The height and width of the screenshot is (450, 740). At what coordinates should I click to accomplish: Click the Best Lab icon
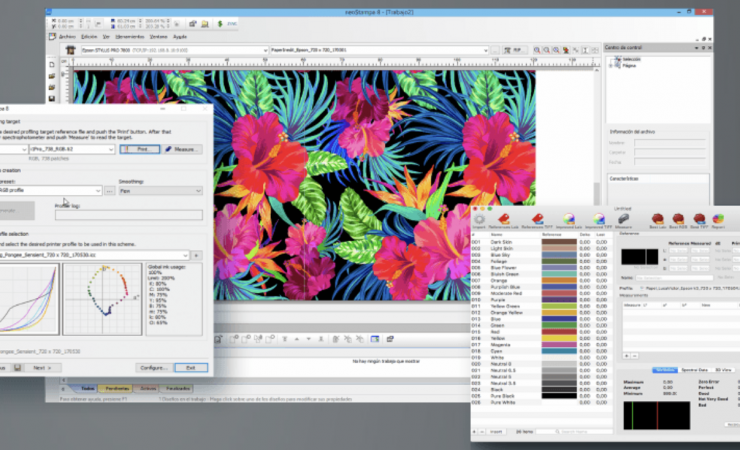pos(657,219)
